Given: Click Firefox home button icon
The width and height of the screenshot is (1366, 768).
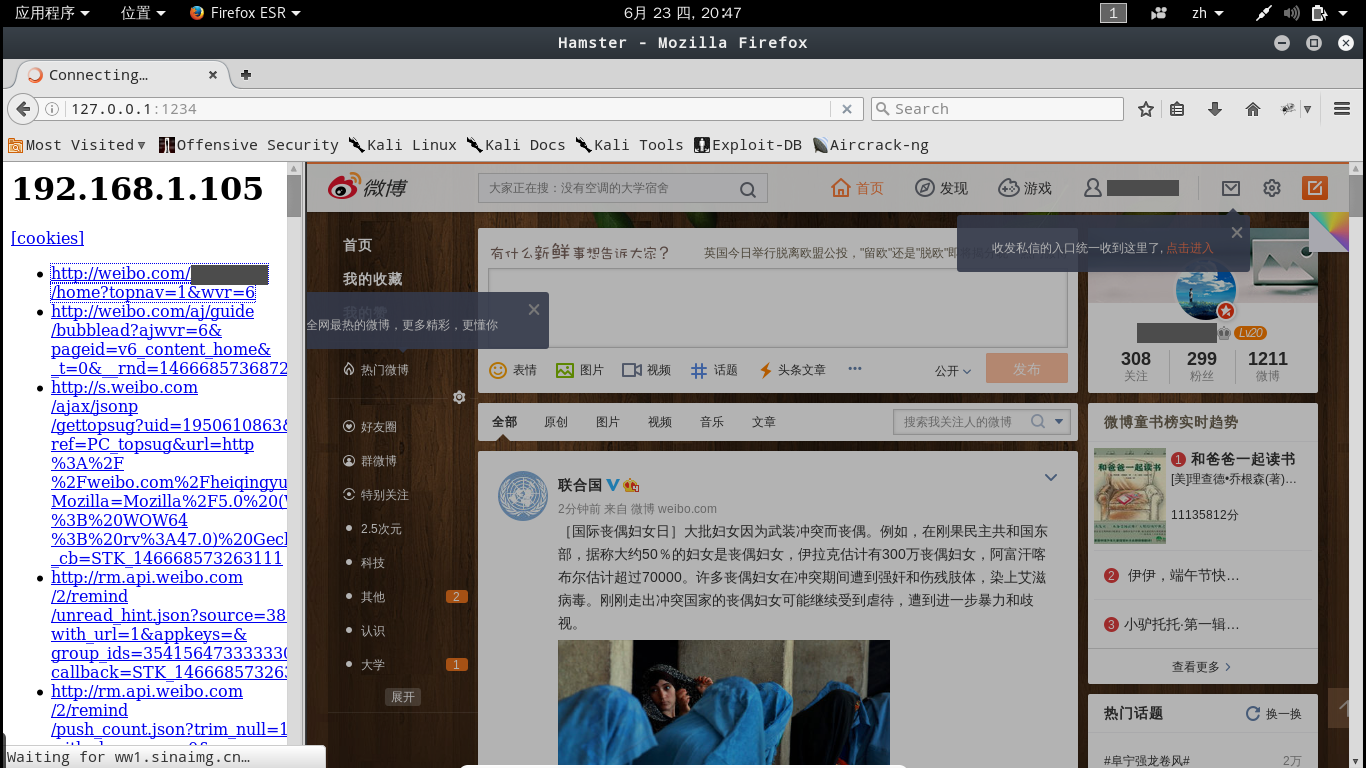Looking at the screenshot, I should pos(1252,109).
